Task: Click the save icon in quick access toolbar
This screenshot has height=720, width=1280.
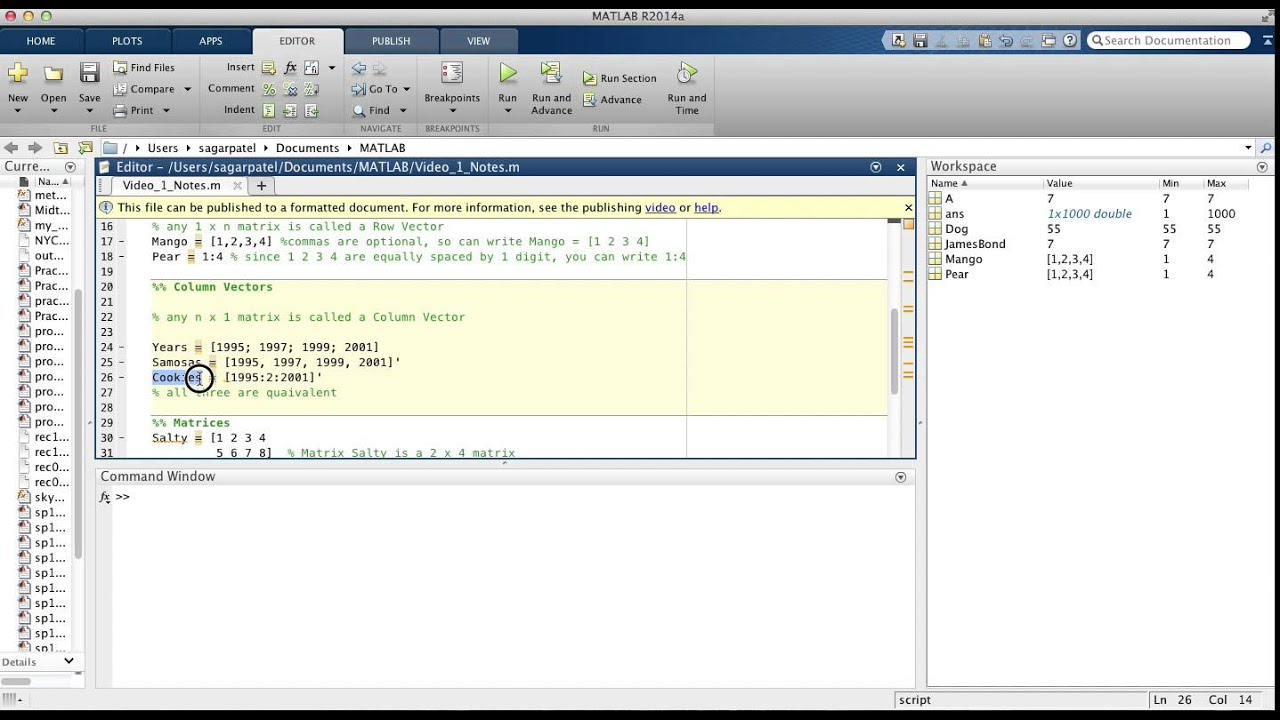Action: [x=920, y=41]
